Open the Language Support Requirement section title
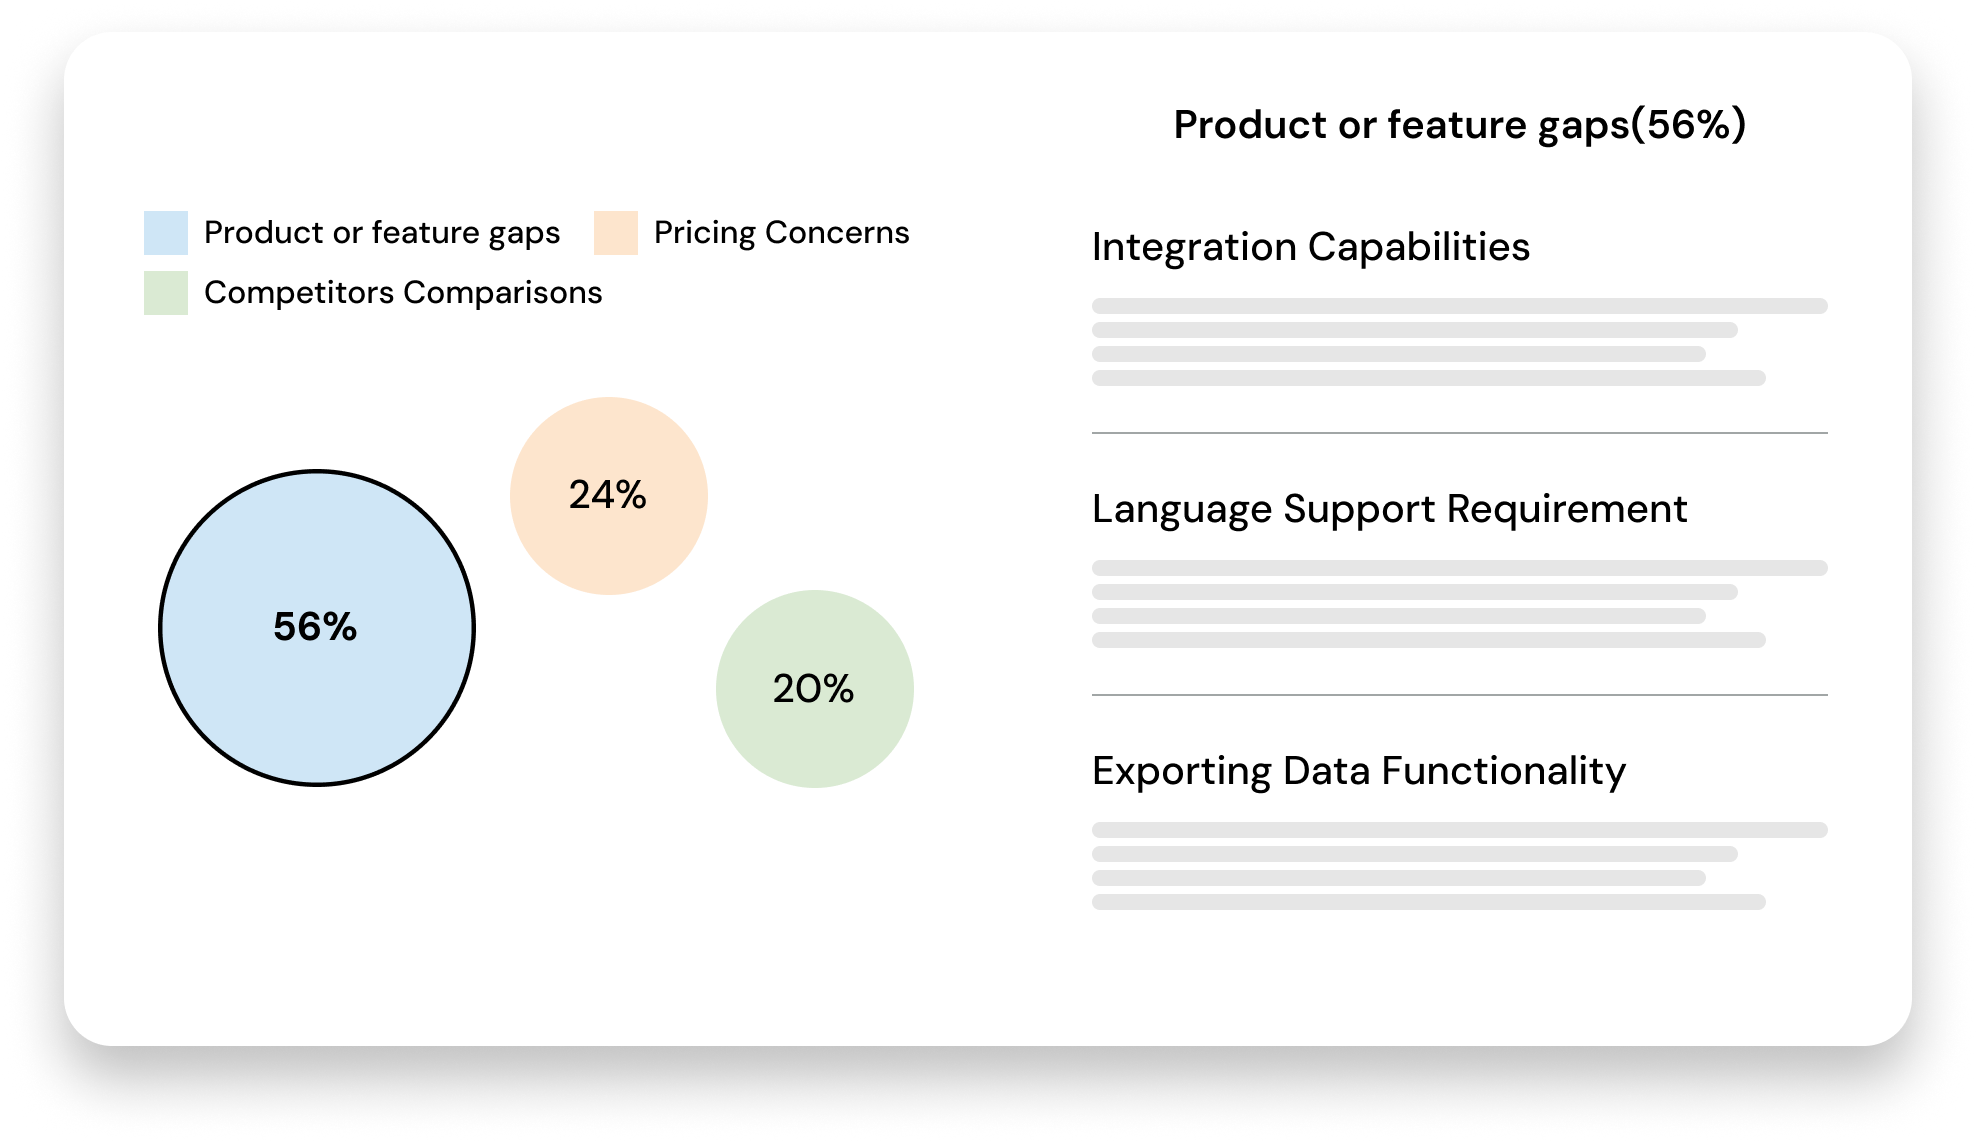 coord(1389,509)
